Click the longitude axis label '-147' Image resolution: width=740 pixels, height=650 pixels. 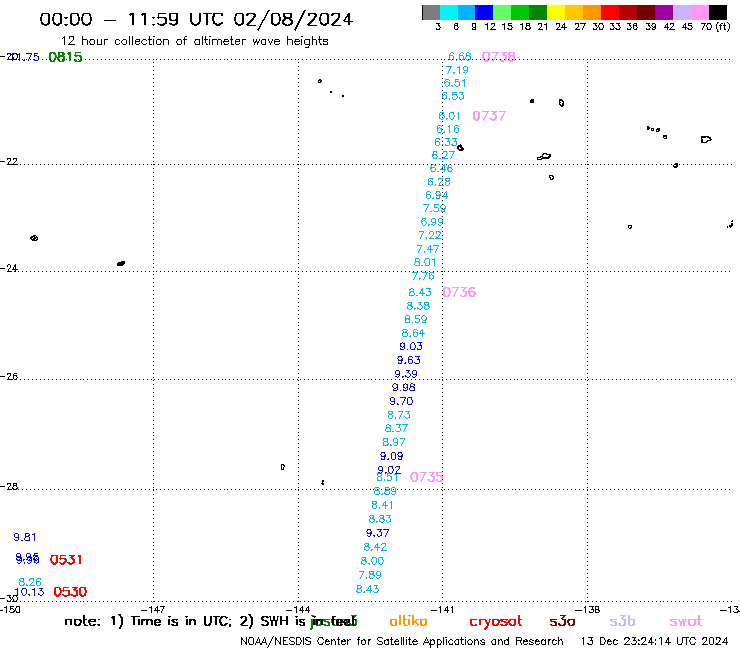tap(153, 609)
